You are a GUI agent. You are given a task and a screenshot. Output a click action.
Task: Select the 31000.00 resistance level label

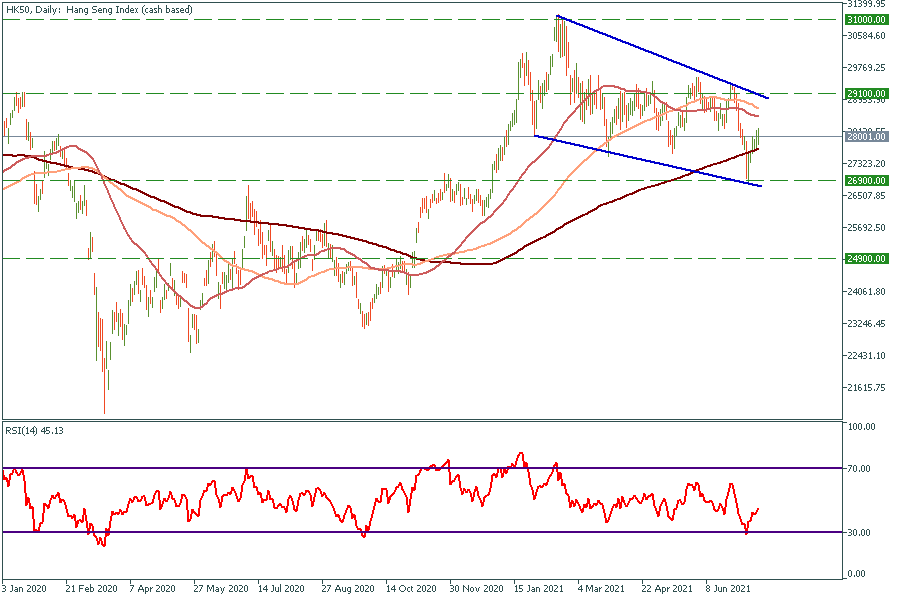[866, 19]
